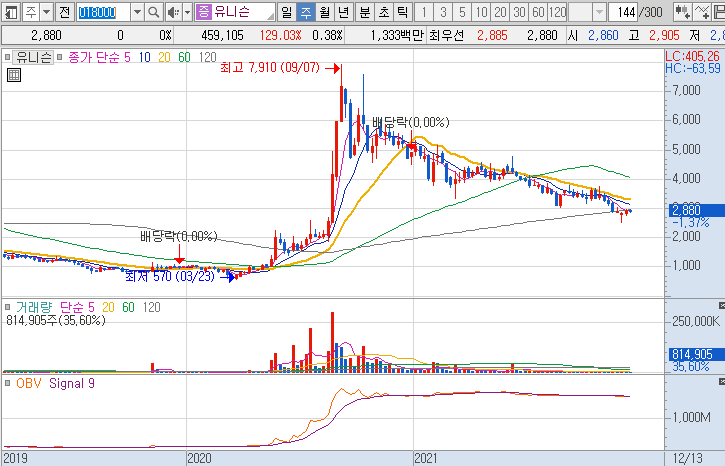Click the purple 증 badge icon

[203, 12]
